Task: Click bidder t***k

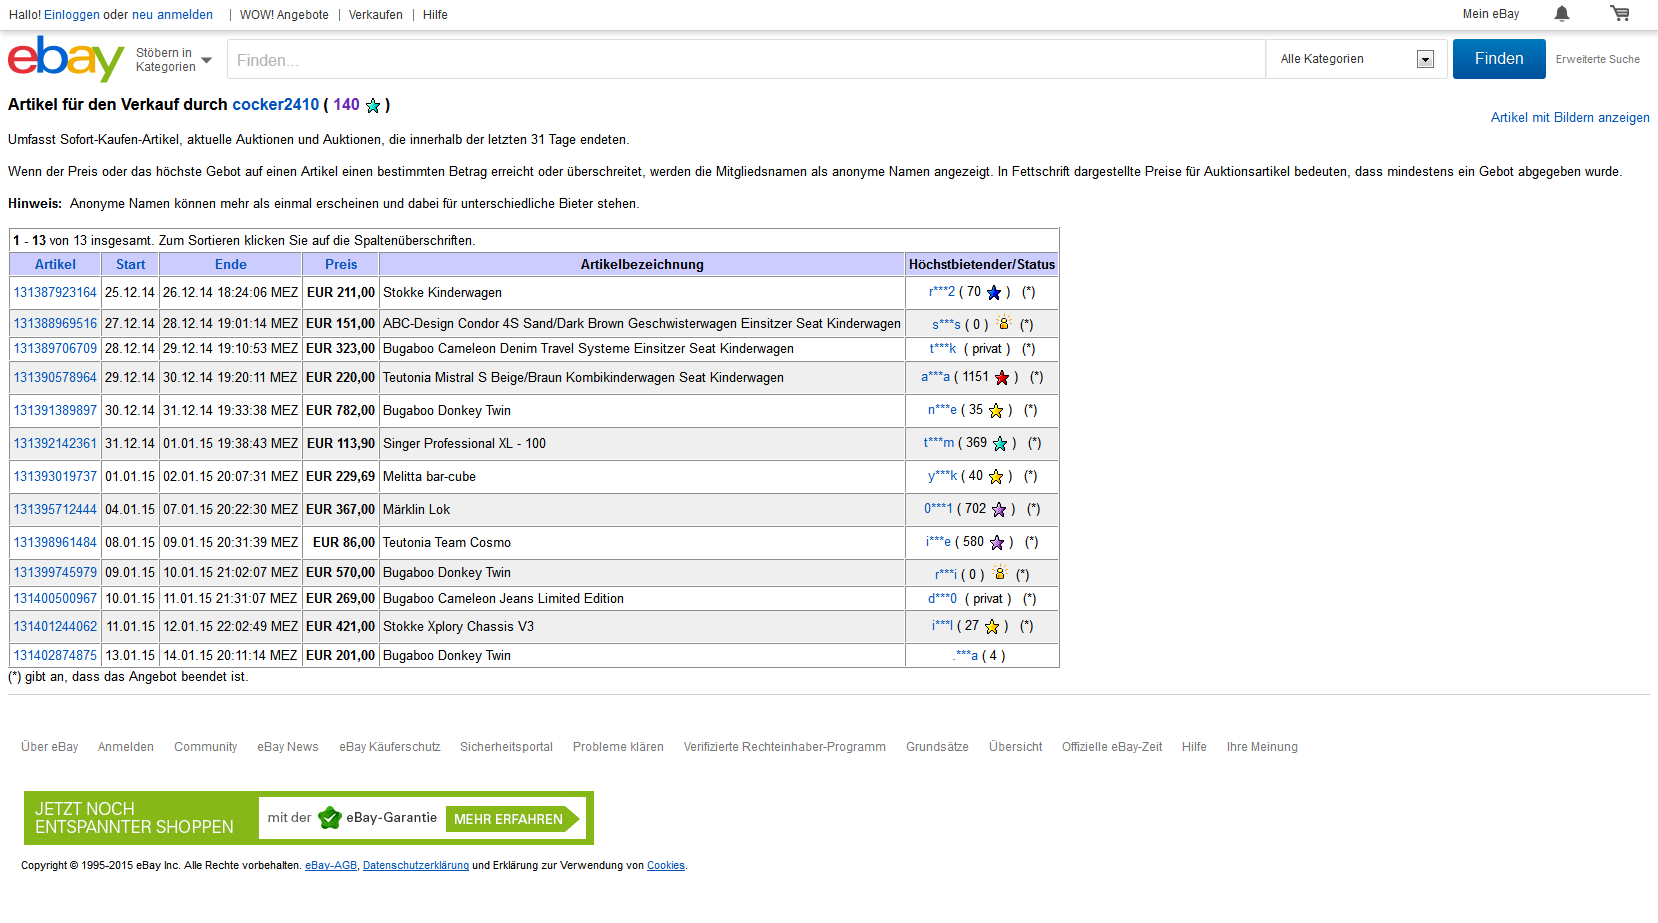Action: coord(943,349)
